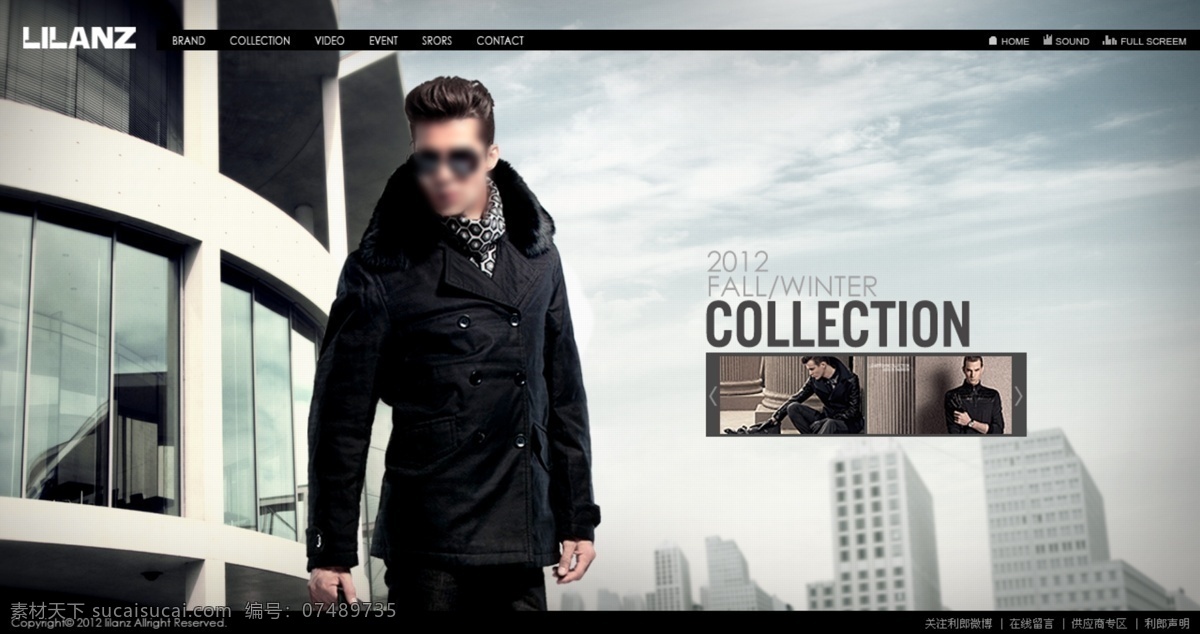Toggle the SOUND text link
Viewport: 1200px width, 634px height.
pos(1072,42)
